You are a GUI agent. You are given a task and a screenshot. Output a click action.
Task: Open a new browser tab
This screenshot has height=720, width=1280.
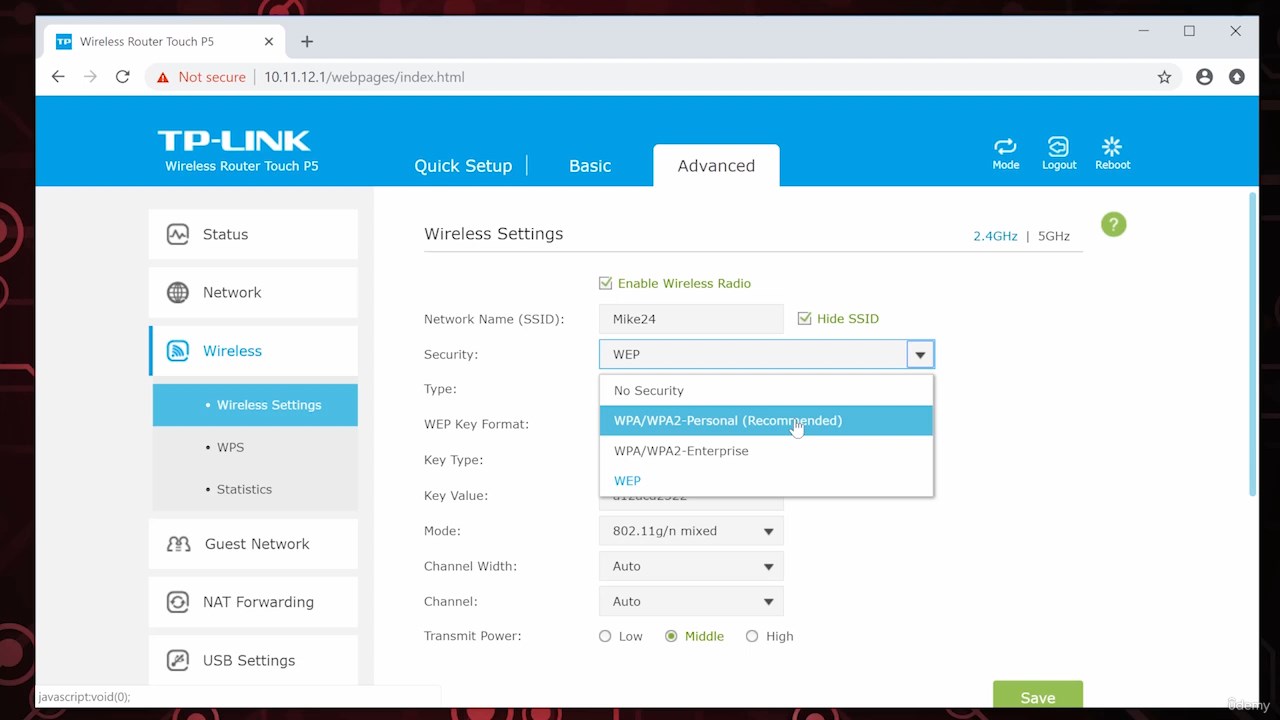point(307,42)
